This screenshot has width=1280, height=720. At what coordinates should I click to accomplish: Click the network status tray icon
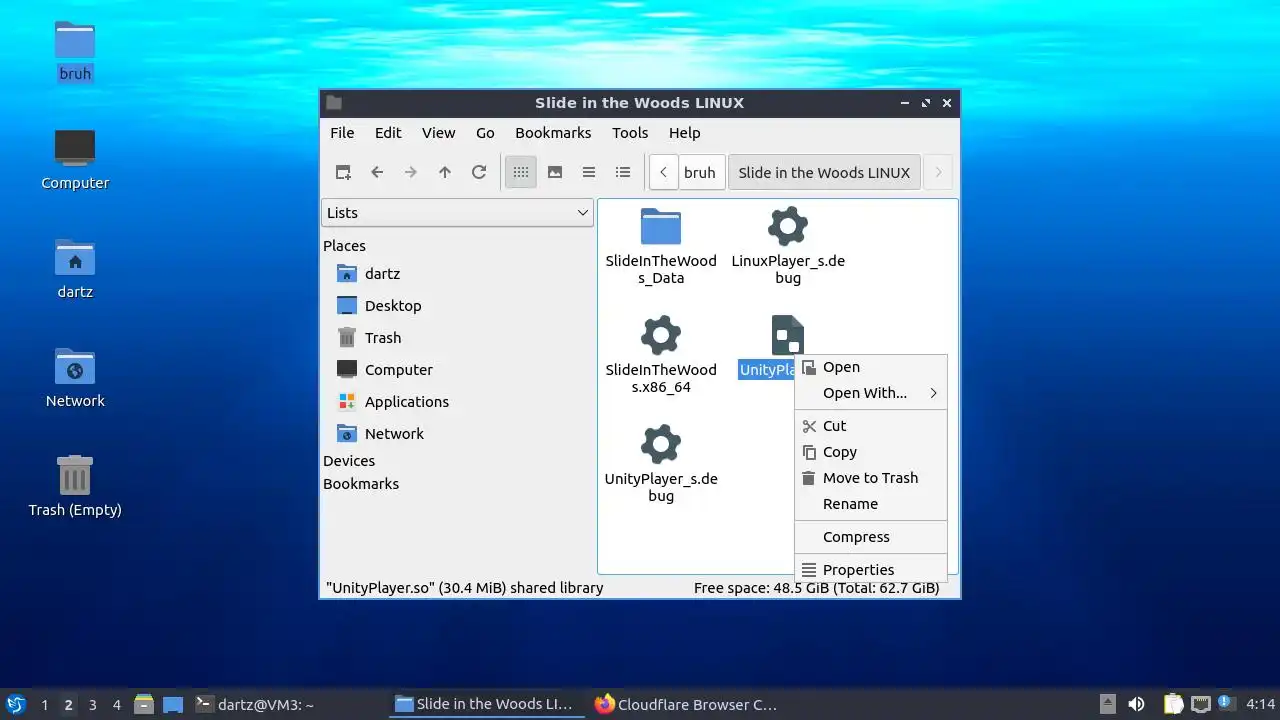[1201, 704]
